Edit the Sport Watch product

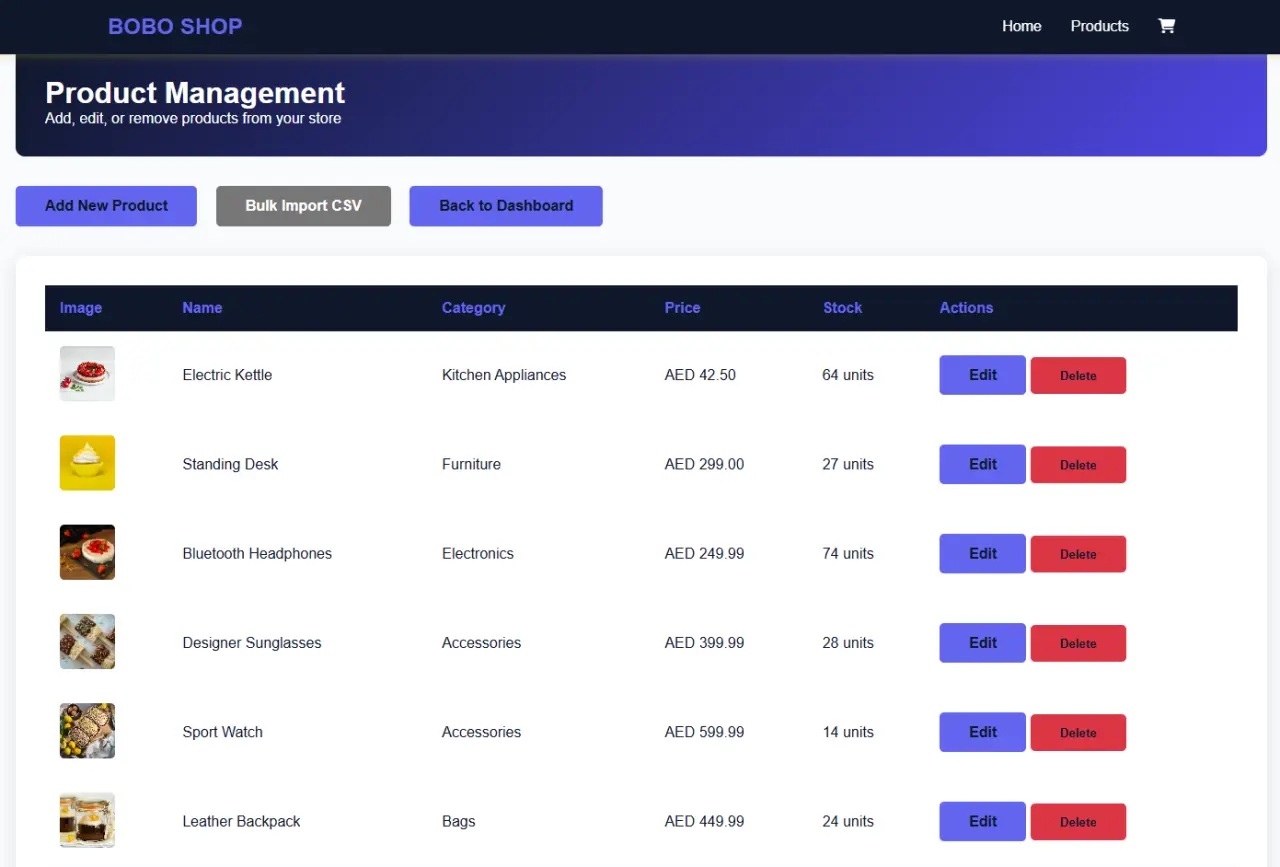point(982,732)
